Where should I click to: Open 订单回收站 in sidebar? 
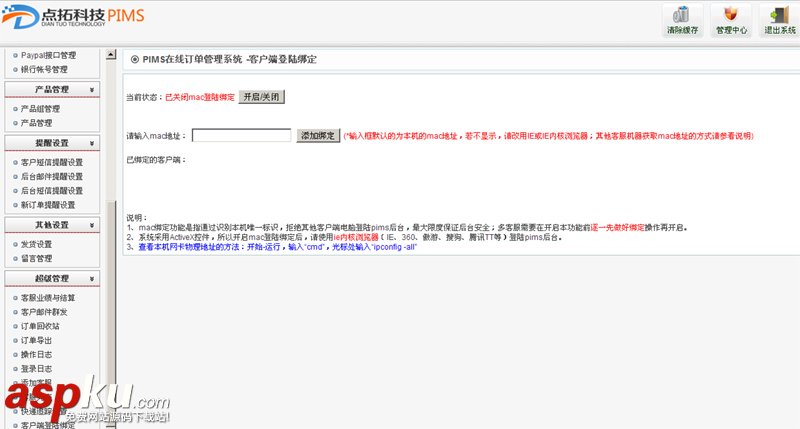click(40, 326)
